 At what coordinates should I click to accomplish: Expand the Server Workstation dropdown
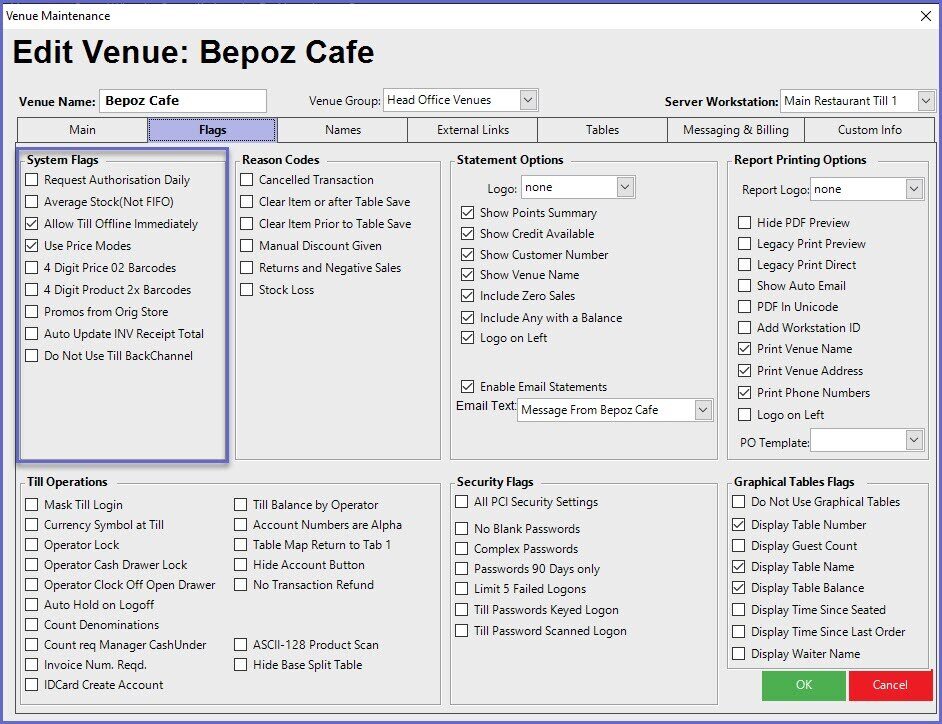click(x=925, y=101)
